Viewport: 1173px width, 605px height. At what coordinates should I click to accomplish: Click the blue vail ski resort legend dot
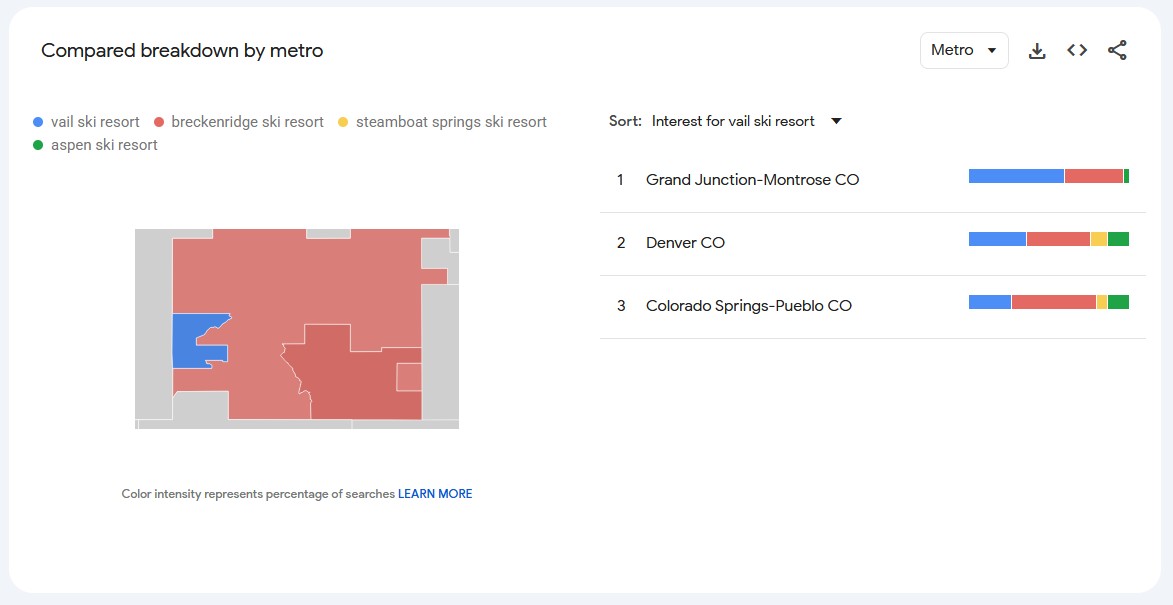pos(37,121)
